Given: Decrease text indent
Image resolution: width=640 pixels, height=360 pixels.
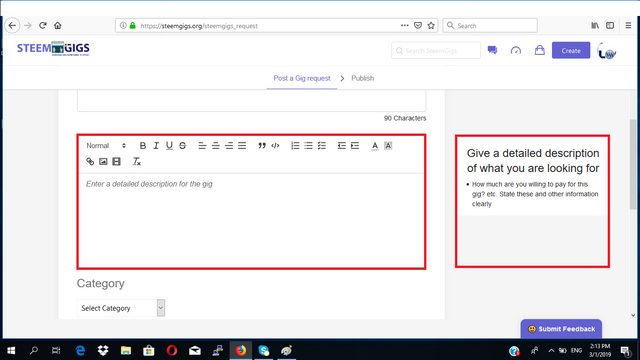Looking at the screenshot, I should tap(342, 145).
